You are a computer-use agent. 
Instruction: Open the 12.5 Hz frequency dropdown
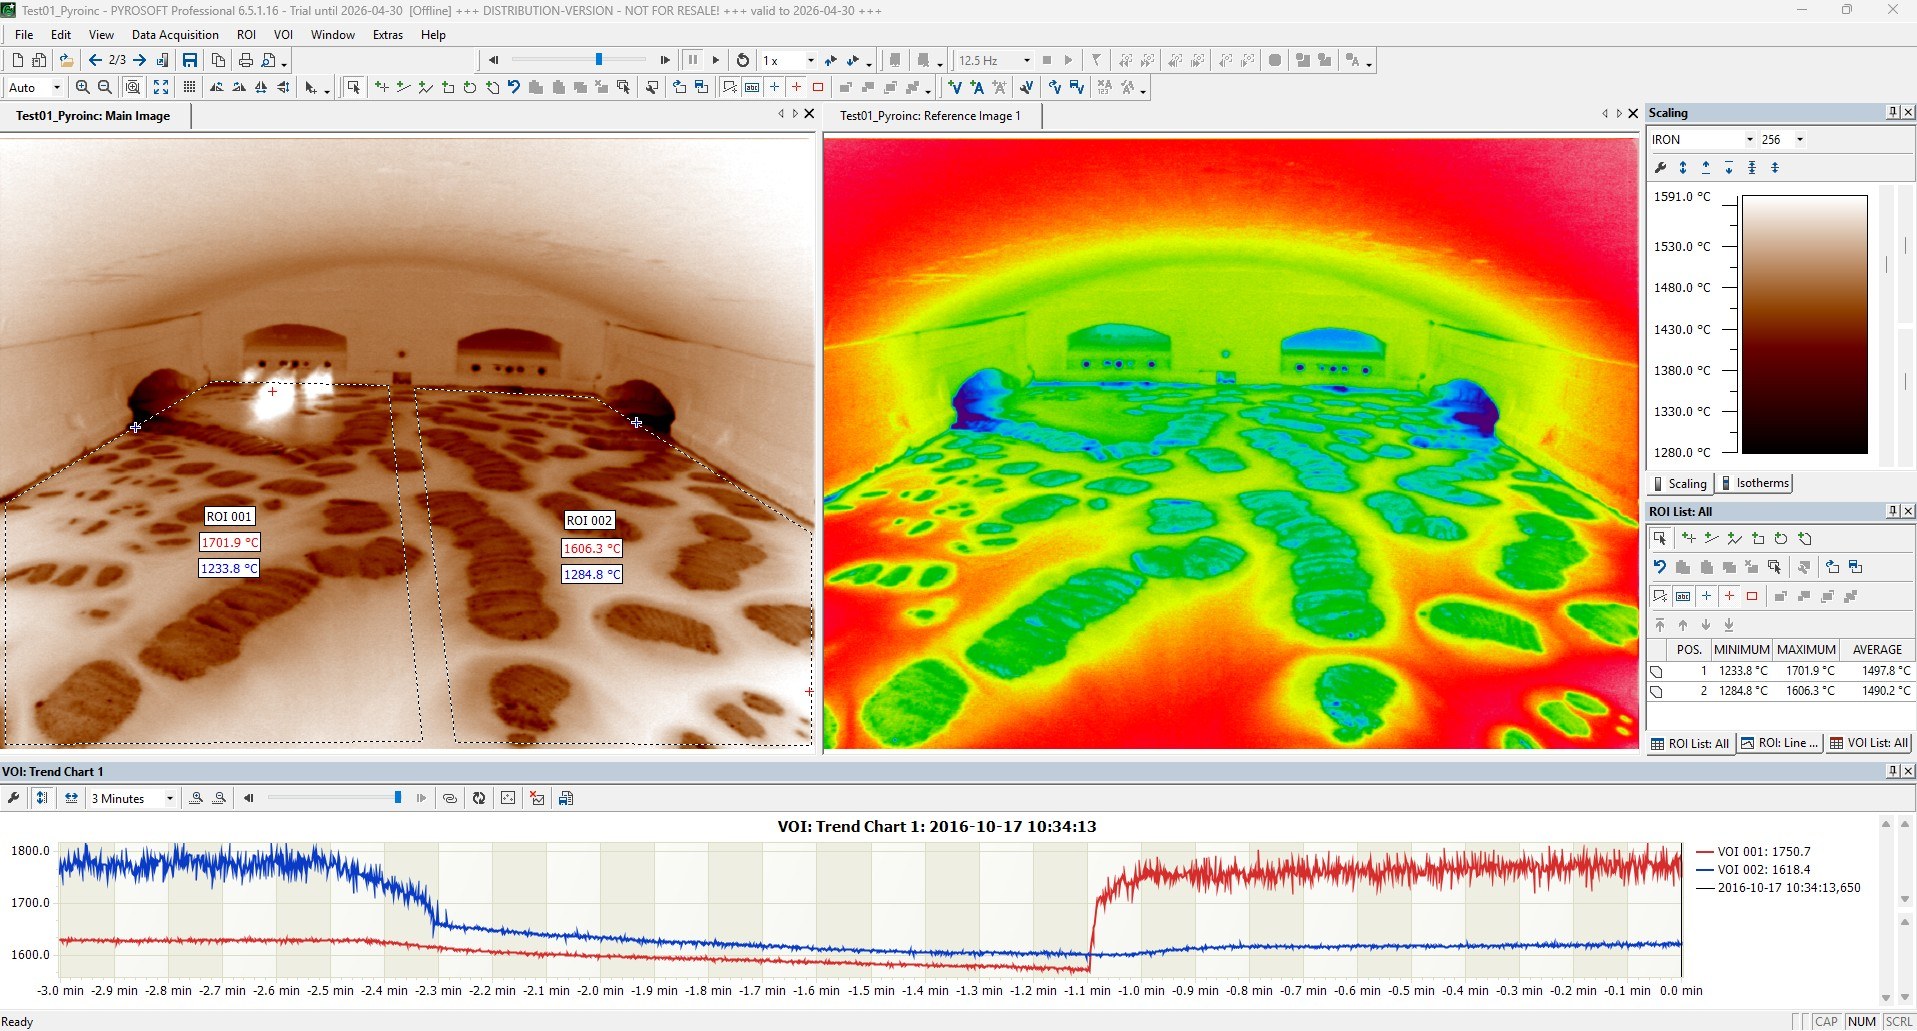point(1026,60)
